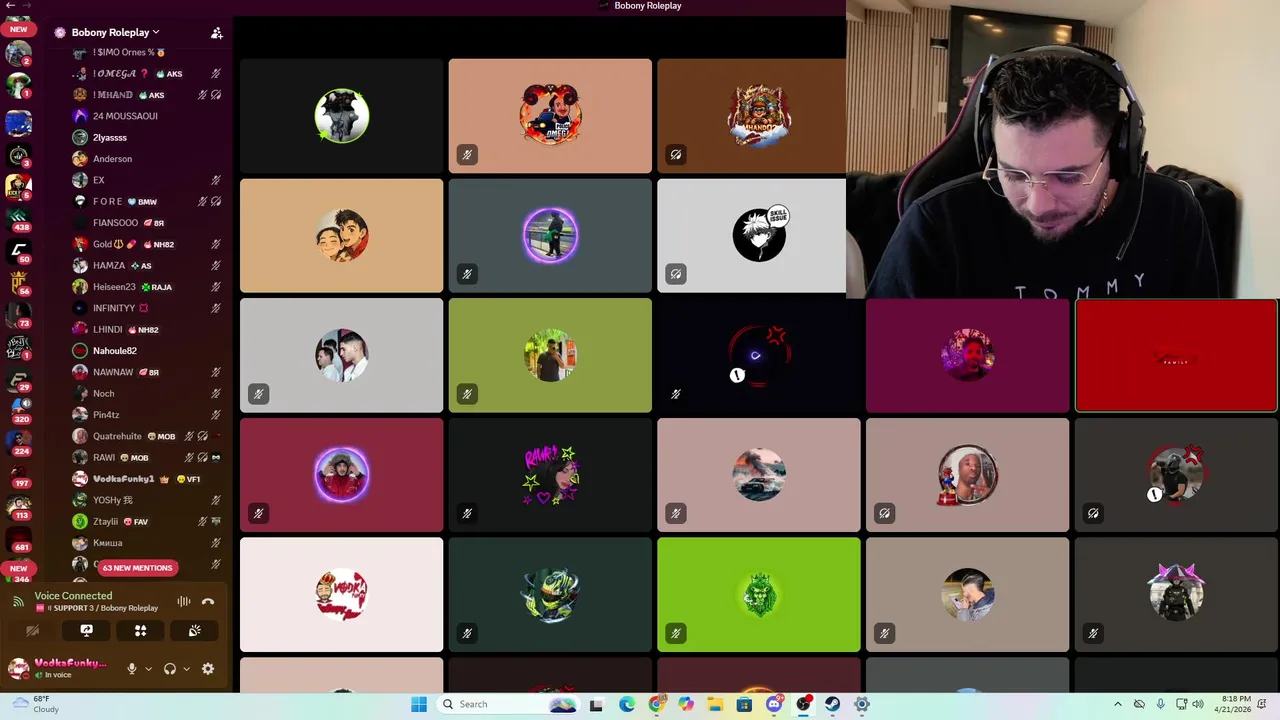Image resolution: width=1280 pixels, height=720 pixels.
Task: Jump to 63 New Mentions
Action: click(137, 568)
